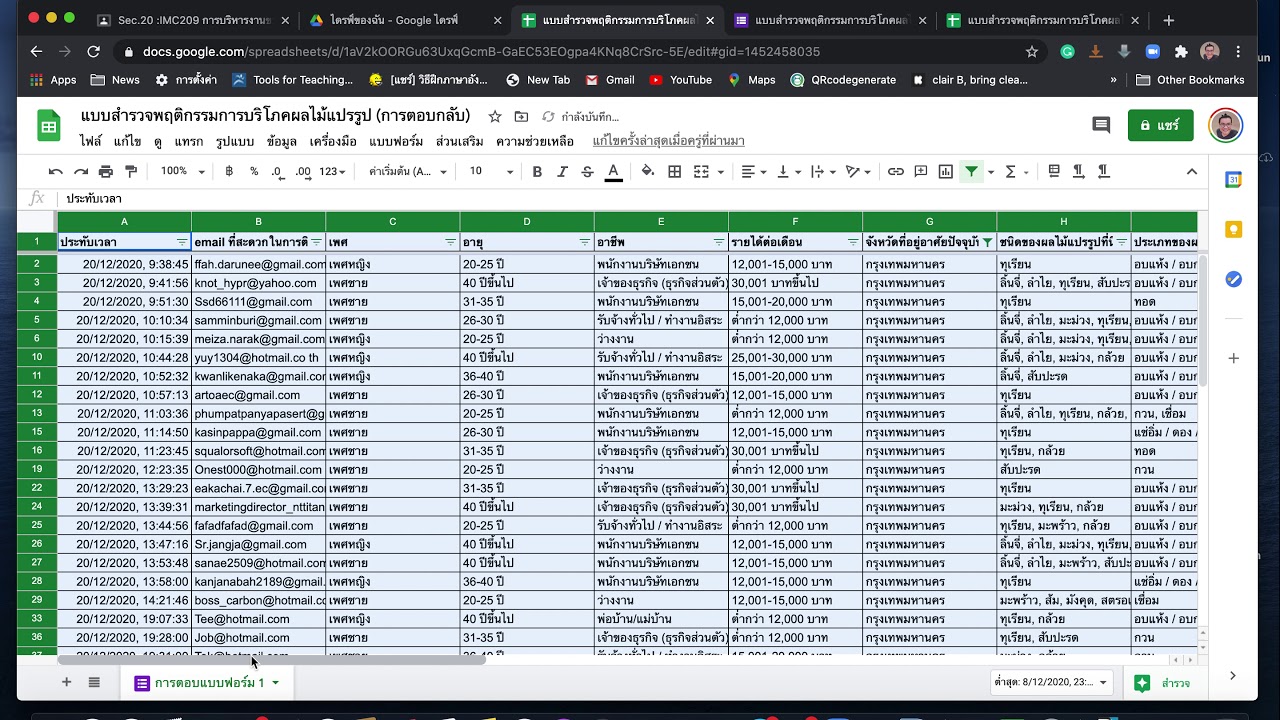Viewport: 1280px width, 720px height.
Task: Open the แทรก menu
Action: pyautogui.click(x=189, y=142)
